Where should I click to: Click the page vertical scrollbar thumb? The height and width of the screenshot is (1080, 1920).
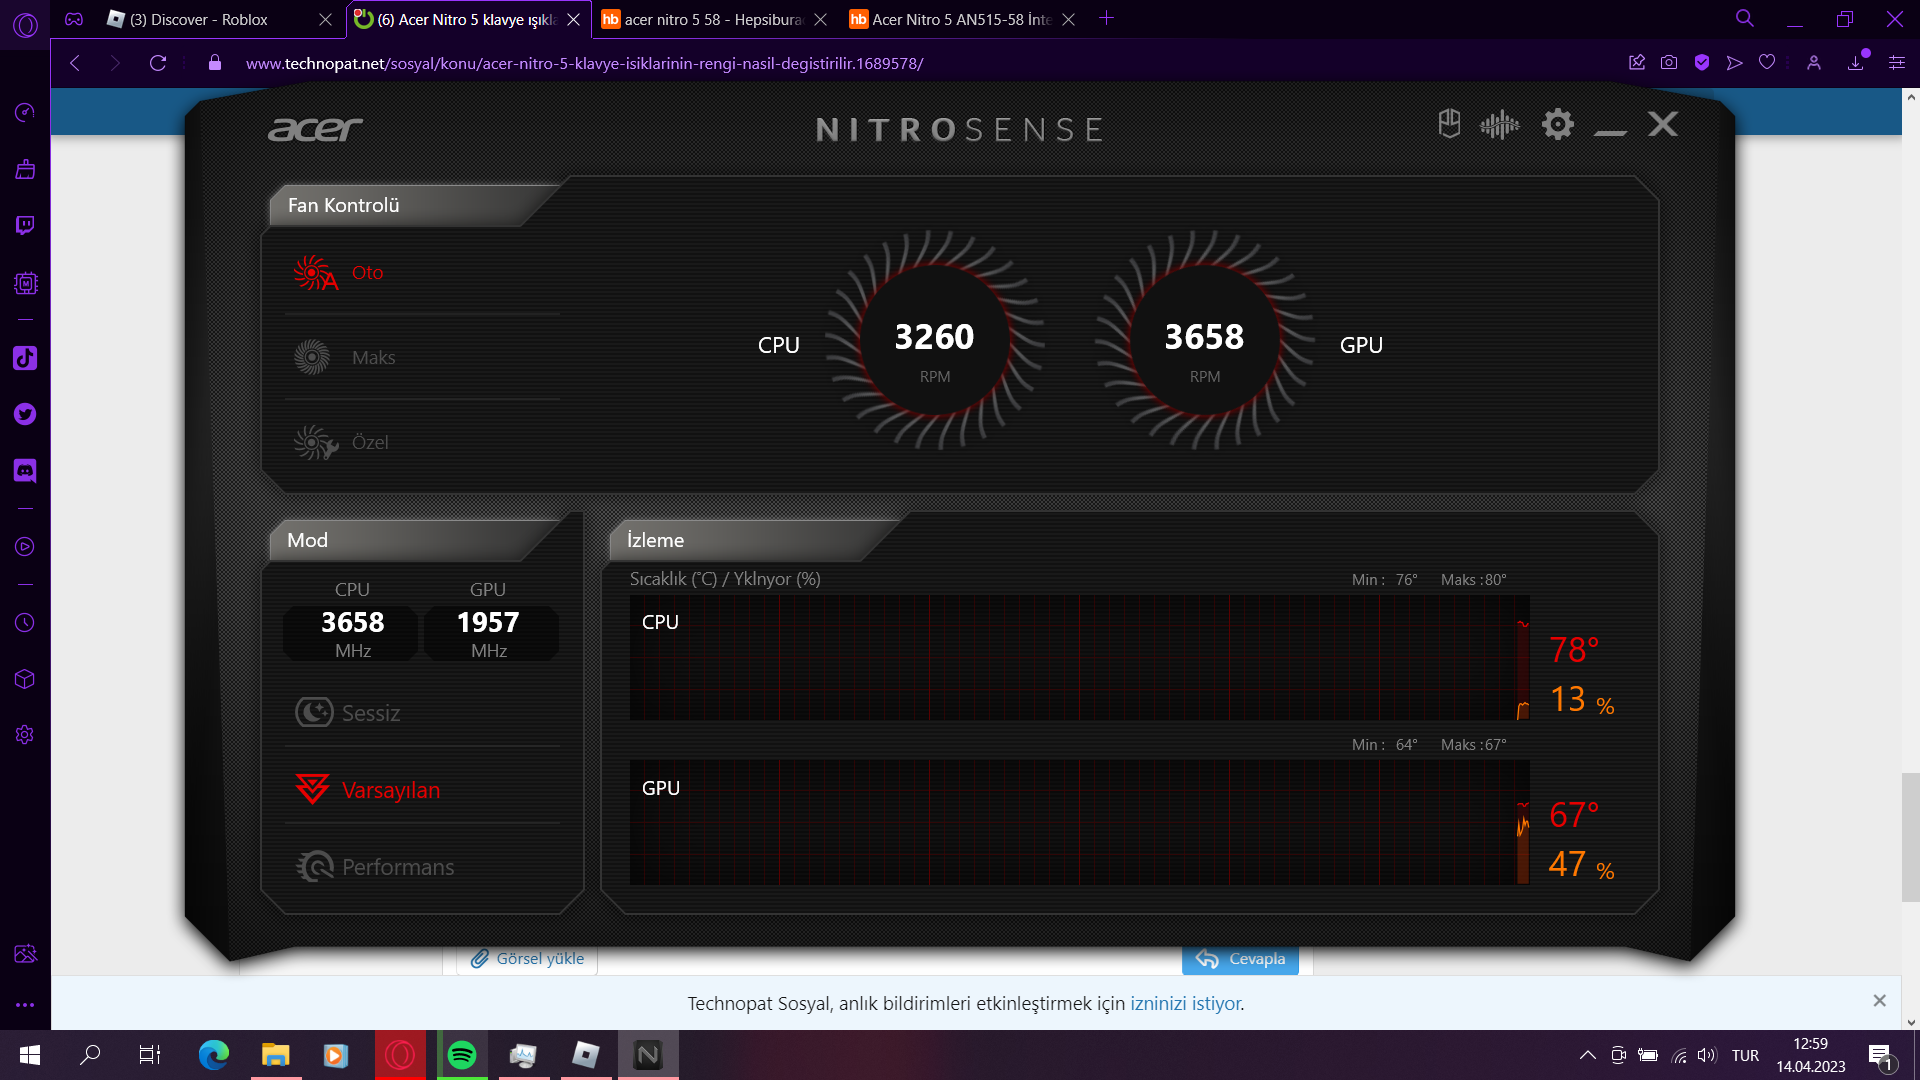(x=1910, y=837)
